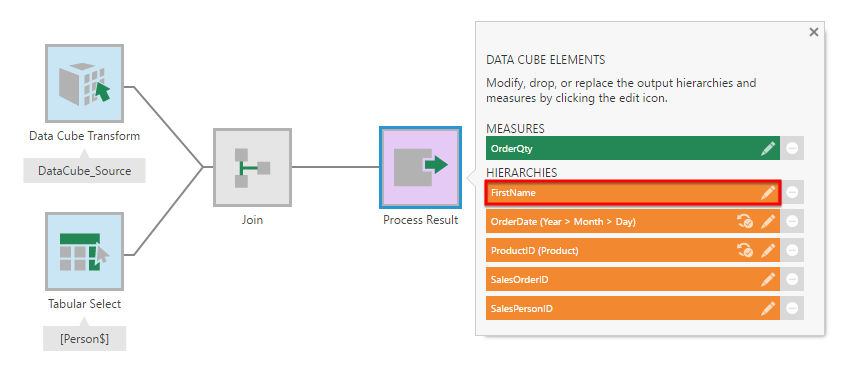Select the Tabular Select node
Screen dimensions: 850x371
pyautogui.click(x=85, y=251)
